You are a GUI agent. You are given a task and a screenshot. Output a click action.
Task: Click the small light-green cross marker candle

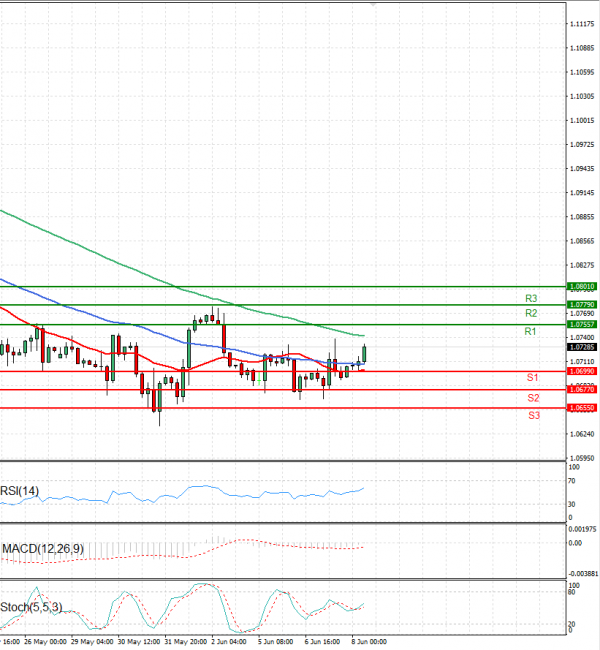pos(259,379)
